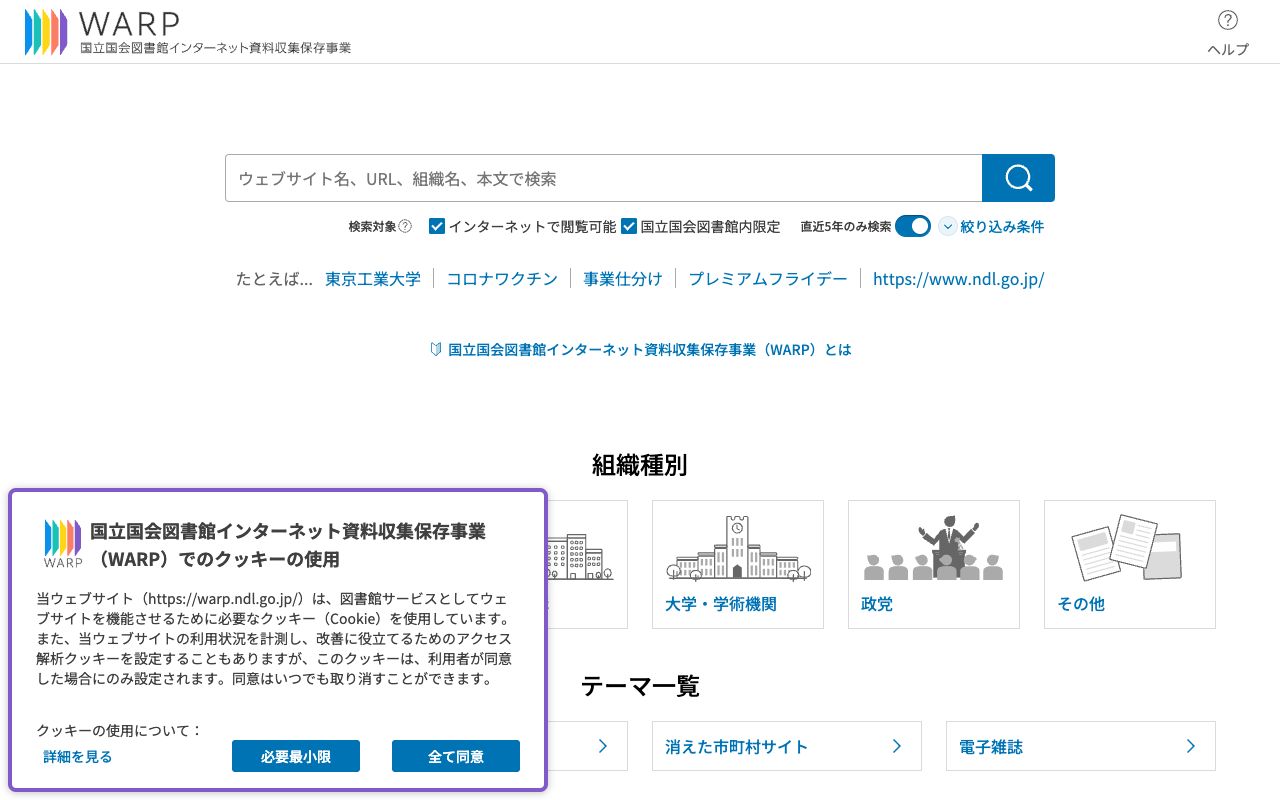This screenshot has width=1280, height=800.
Task: Click the shield icon next to WARP とは
Action: click(435, 349)
